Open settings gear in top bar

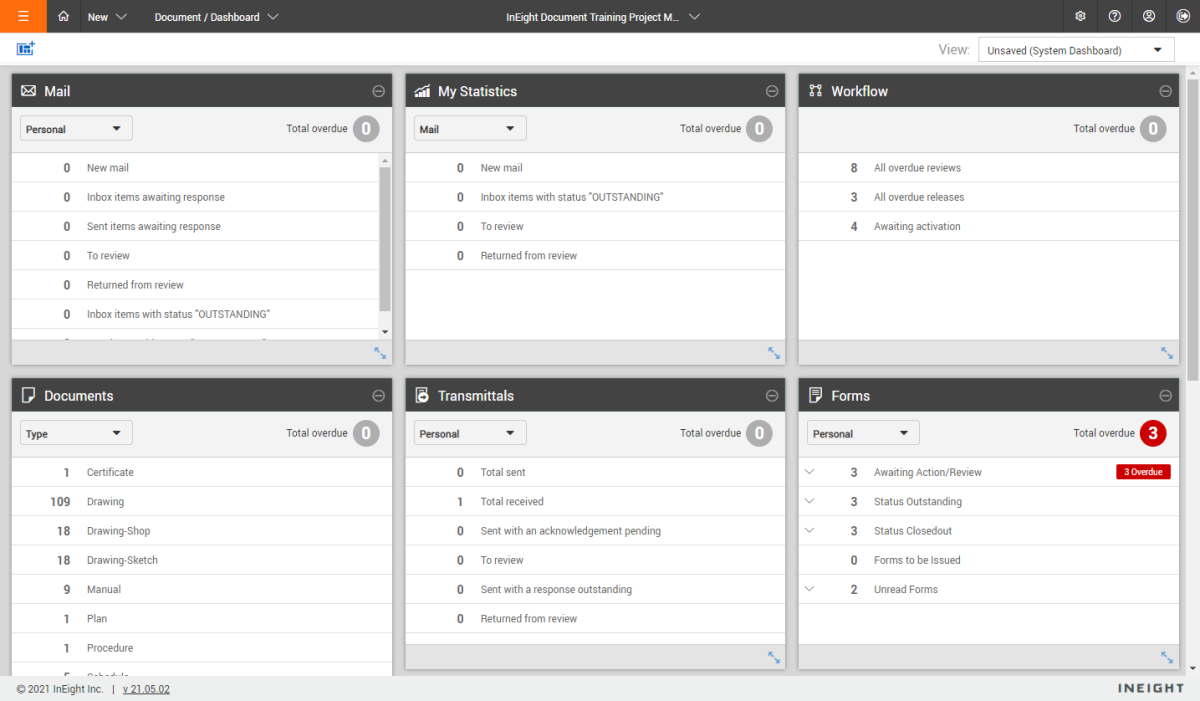tap(1080, 16)
